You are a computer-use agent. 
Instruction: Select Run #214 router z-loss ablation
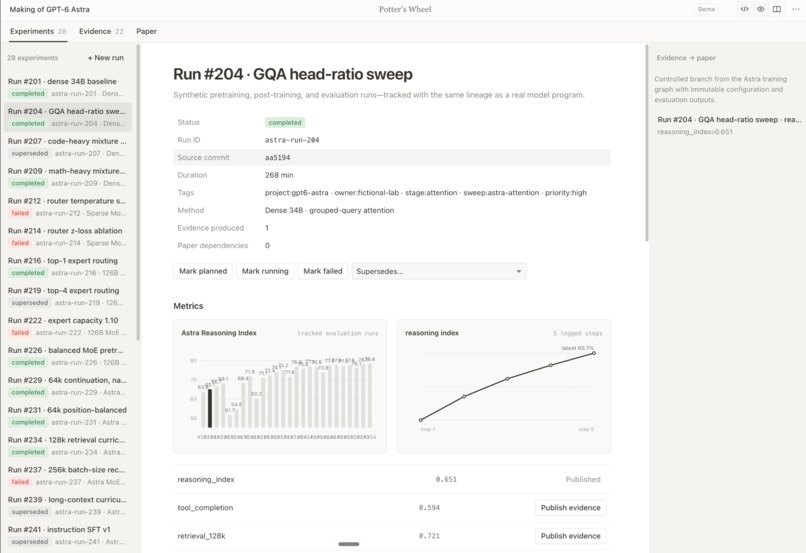click(67, 236)
